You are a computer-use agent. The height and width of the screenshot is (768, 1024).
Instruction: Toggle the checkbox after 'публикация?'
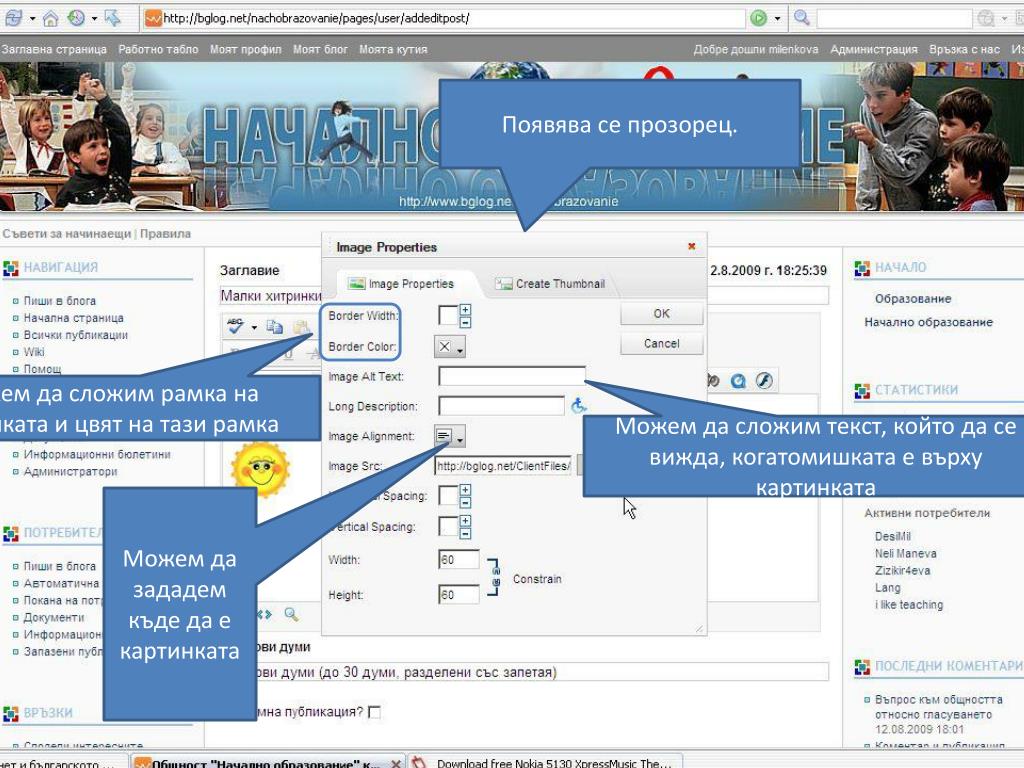click(374, 712)
